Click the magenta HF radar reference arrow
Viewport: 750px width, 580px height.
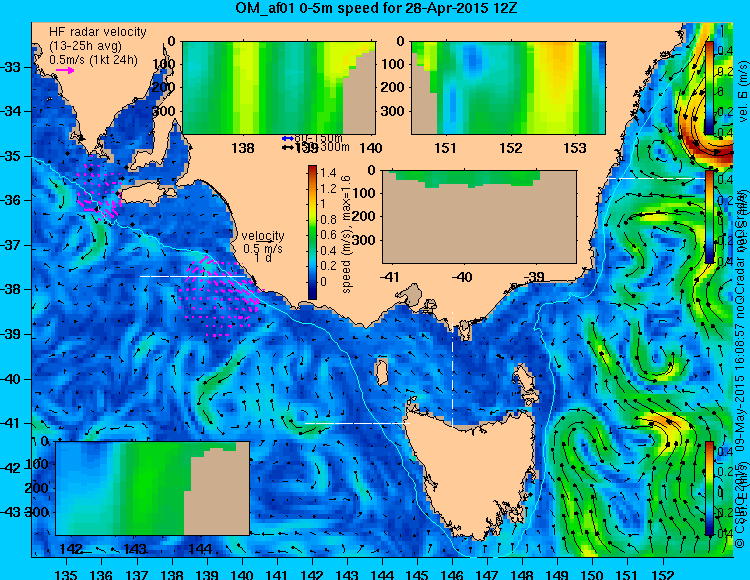[x=65, y=70]
